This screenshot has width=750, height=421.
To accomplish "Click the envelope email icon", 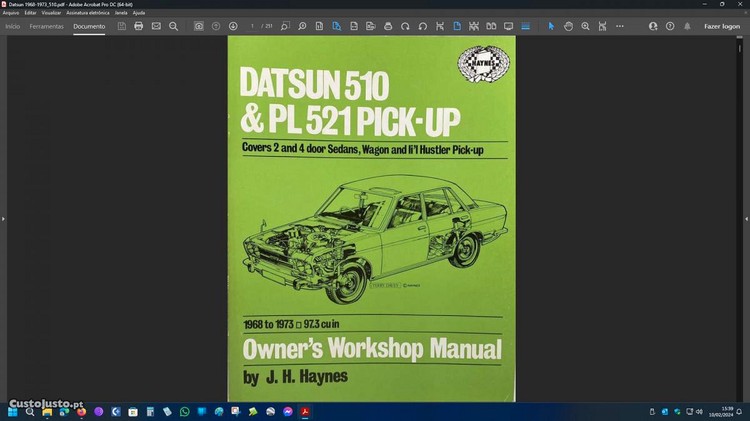I will (156, 26).
